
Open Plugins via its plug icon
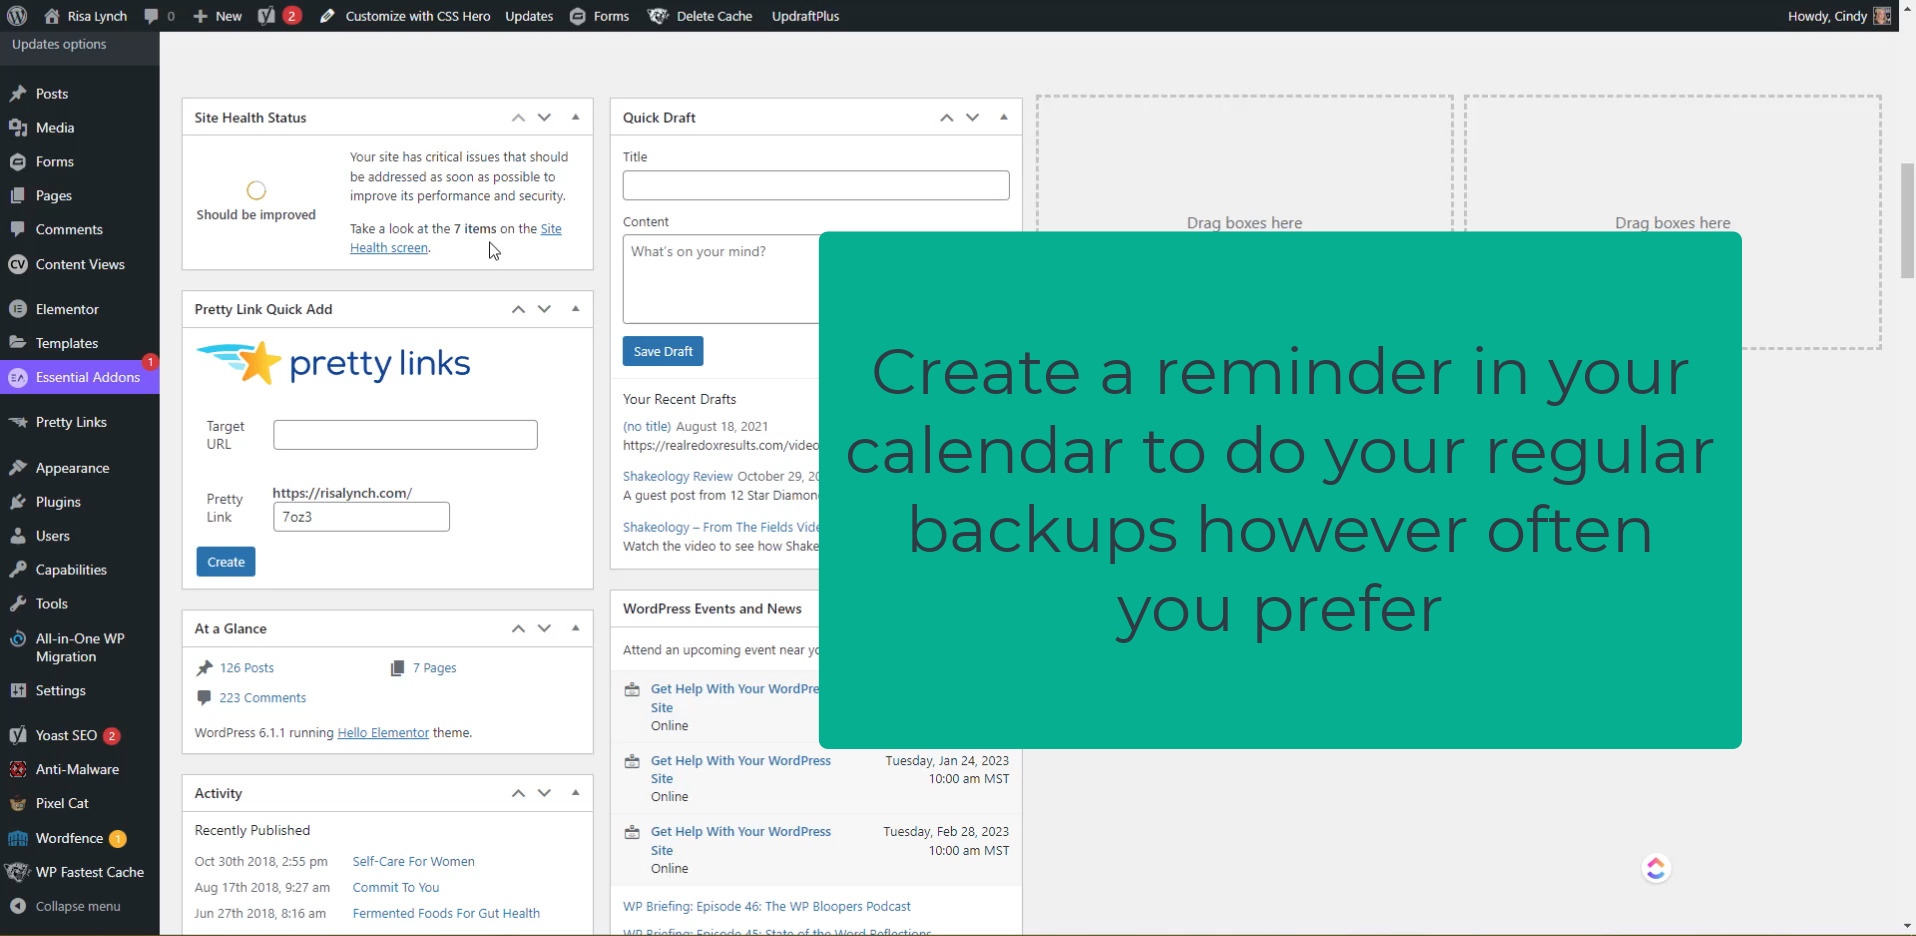point(18,502)
